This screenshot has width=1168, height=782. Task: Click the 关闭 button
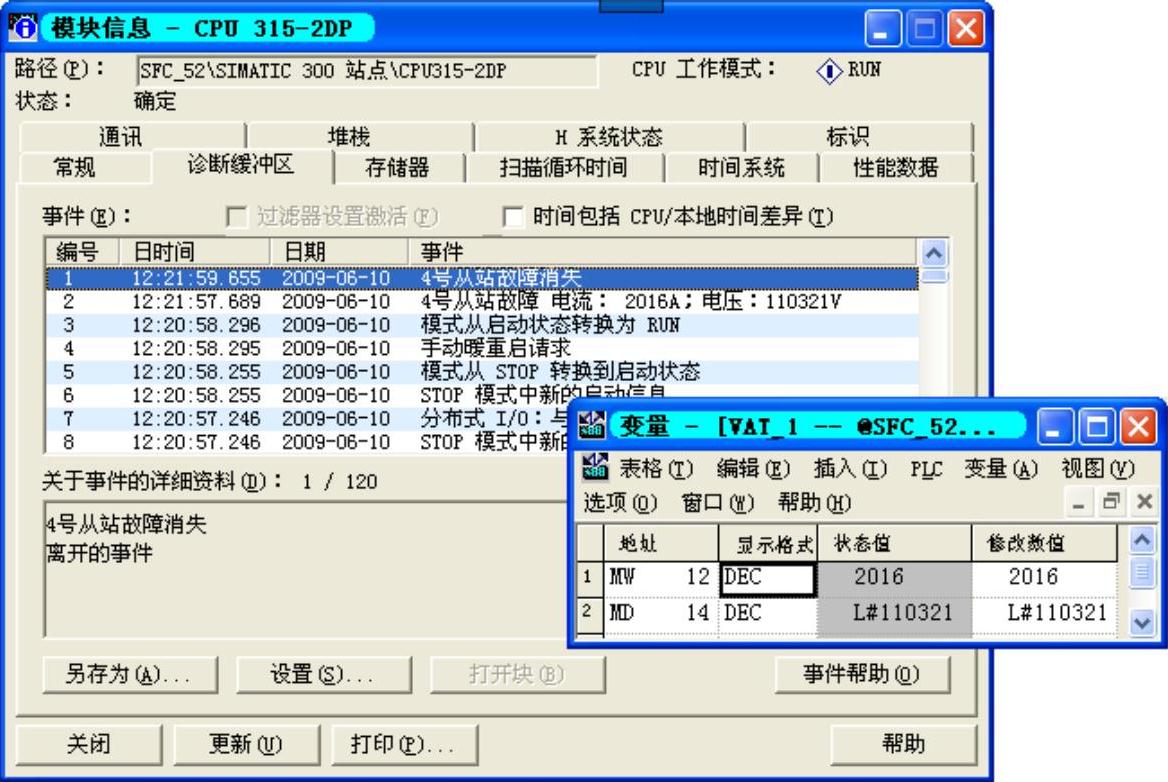tap(89, 745)
